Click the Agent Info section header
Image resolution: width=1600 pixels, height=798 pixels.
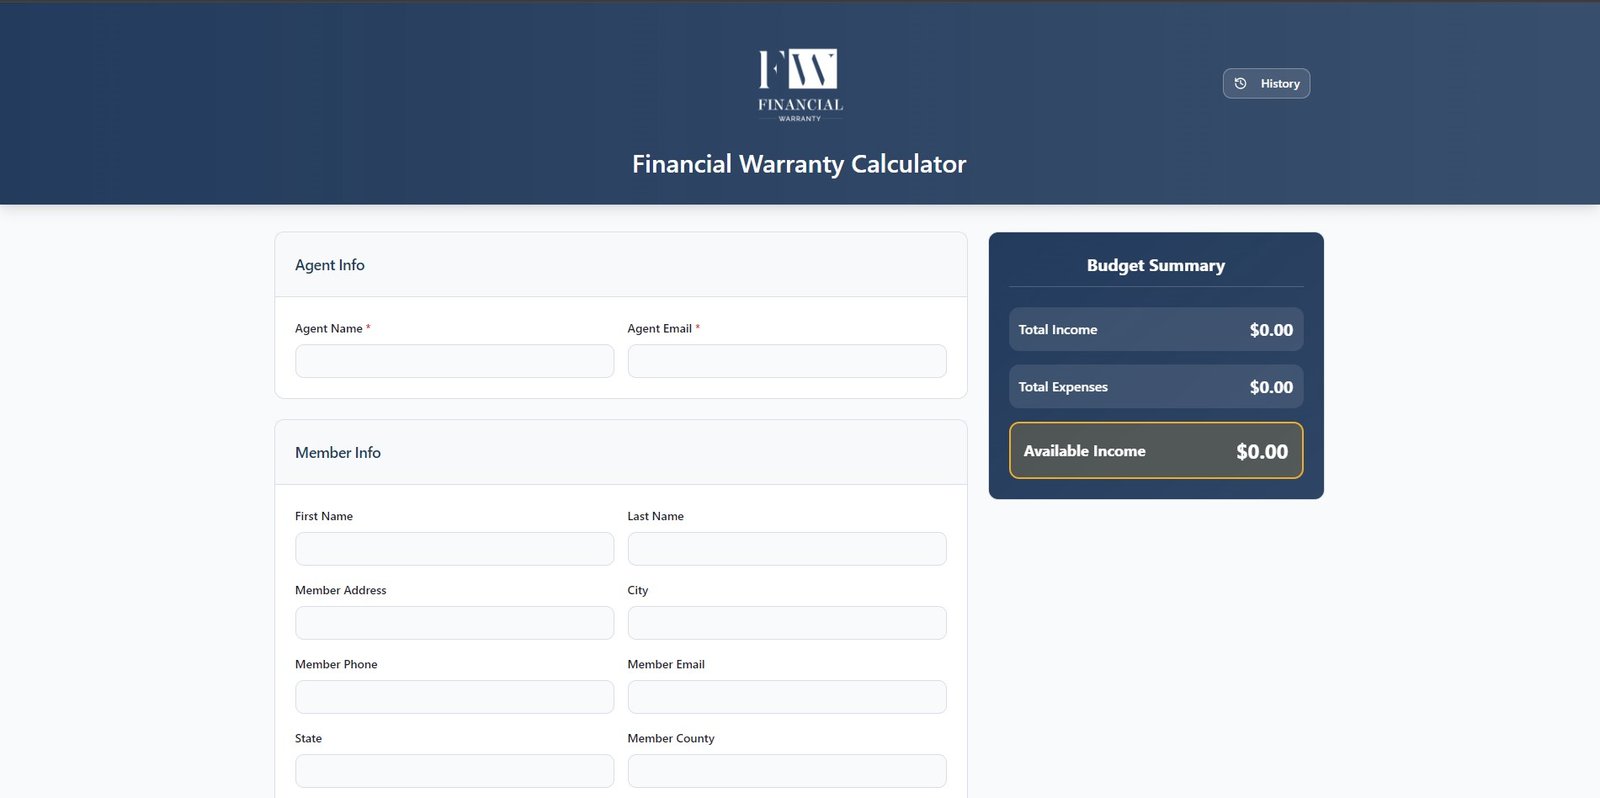pyautogui.click(x=621, y=265)
